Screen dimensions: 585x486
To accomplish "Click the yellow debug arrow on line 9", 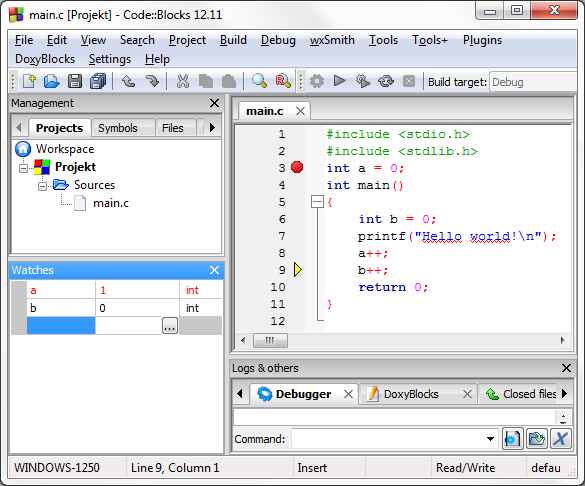I will [x=297, y=270].
